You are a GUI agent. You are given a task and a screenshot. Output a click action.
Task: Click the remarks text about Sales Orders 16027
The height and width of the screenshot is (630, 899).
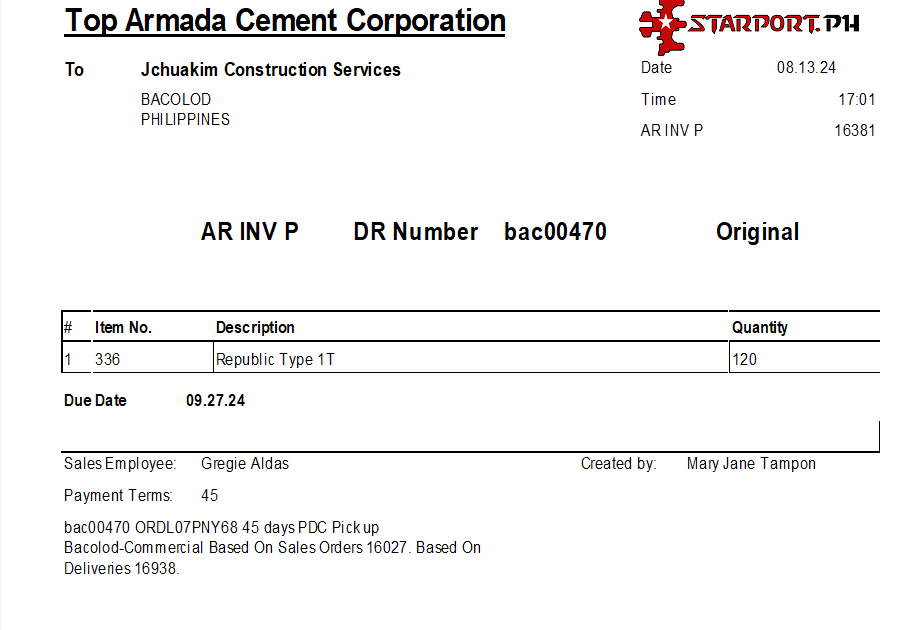click(272, 548)
